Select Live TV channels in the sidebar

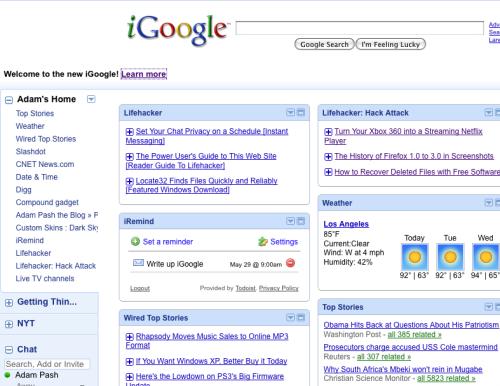[x=45, y=278]
